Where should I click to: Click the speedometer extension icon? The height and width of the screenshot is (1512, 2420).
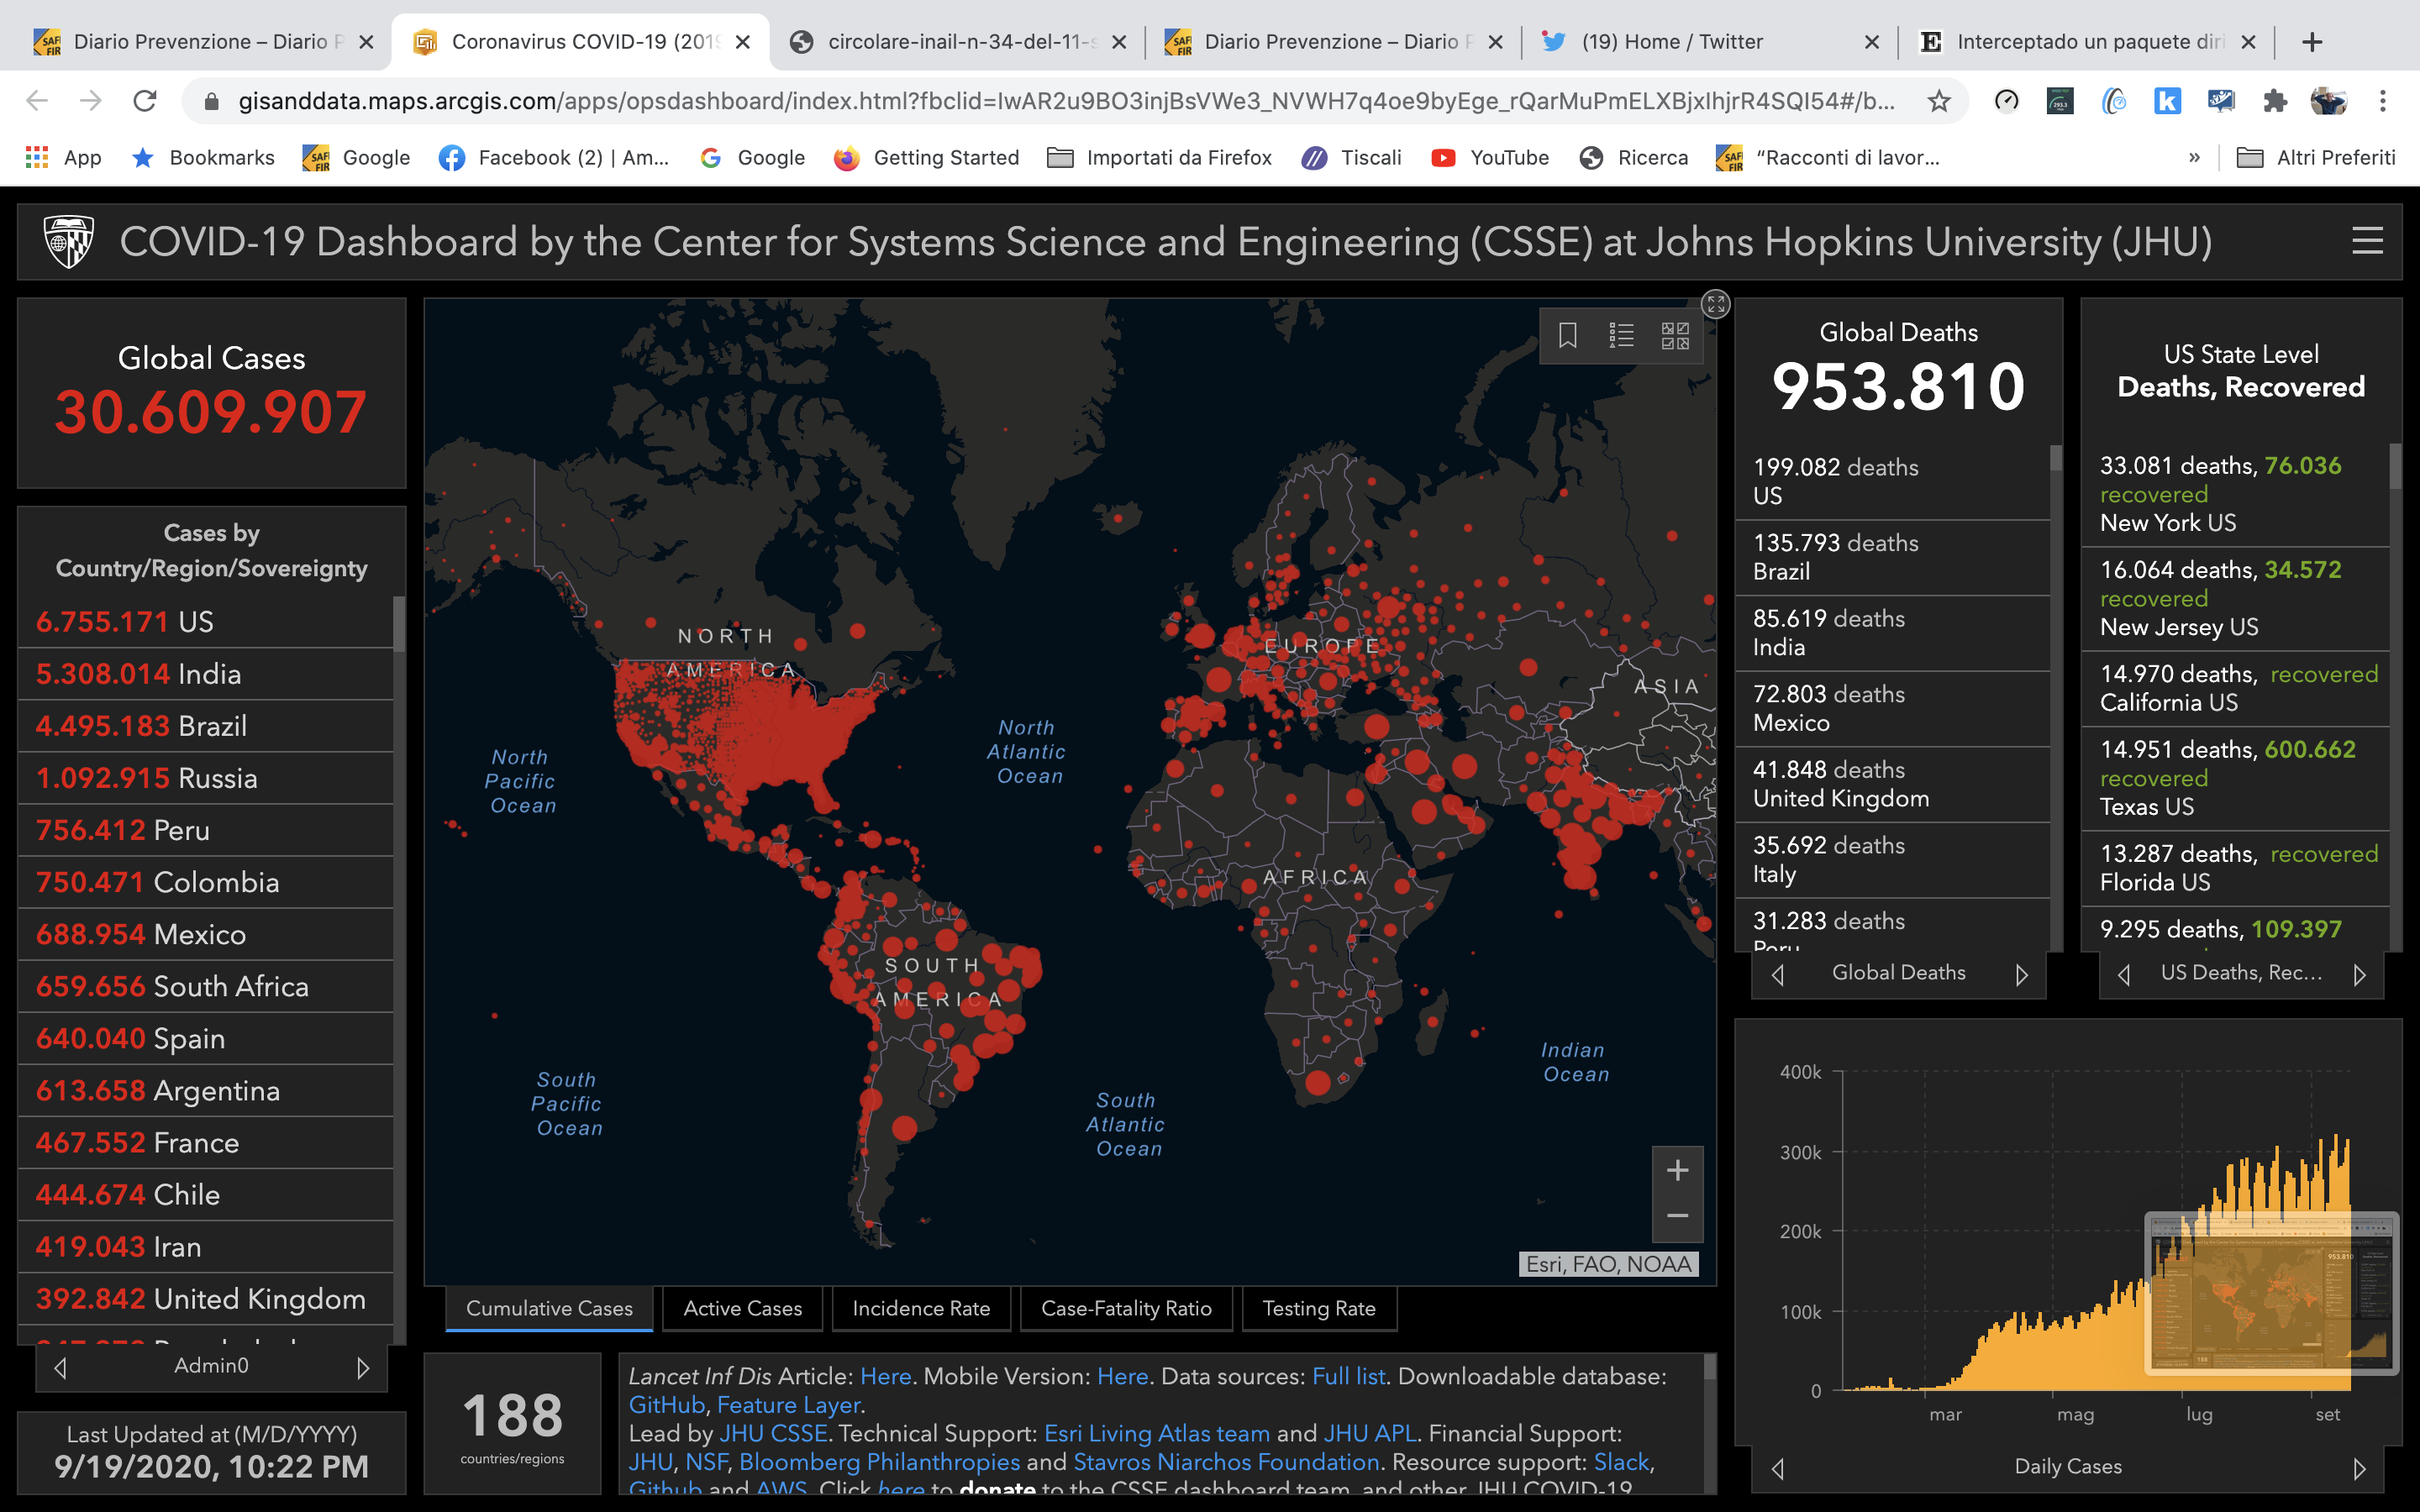point(2006,101)
